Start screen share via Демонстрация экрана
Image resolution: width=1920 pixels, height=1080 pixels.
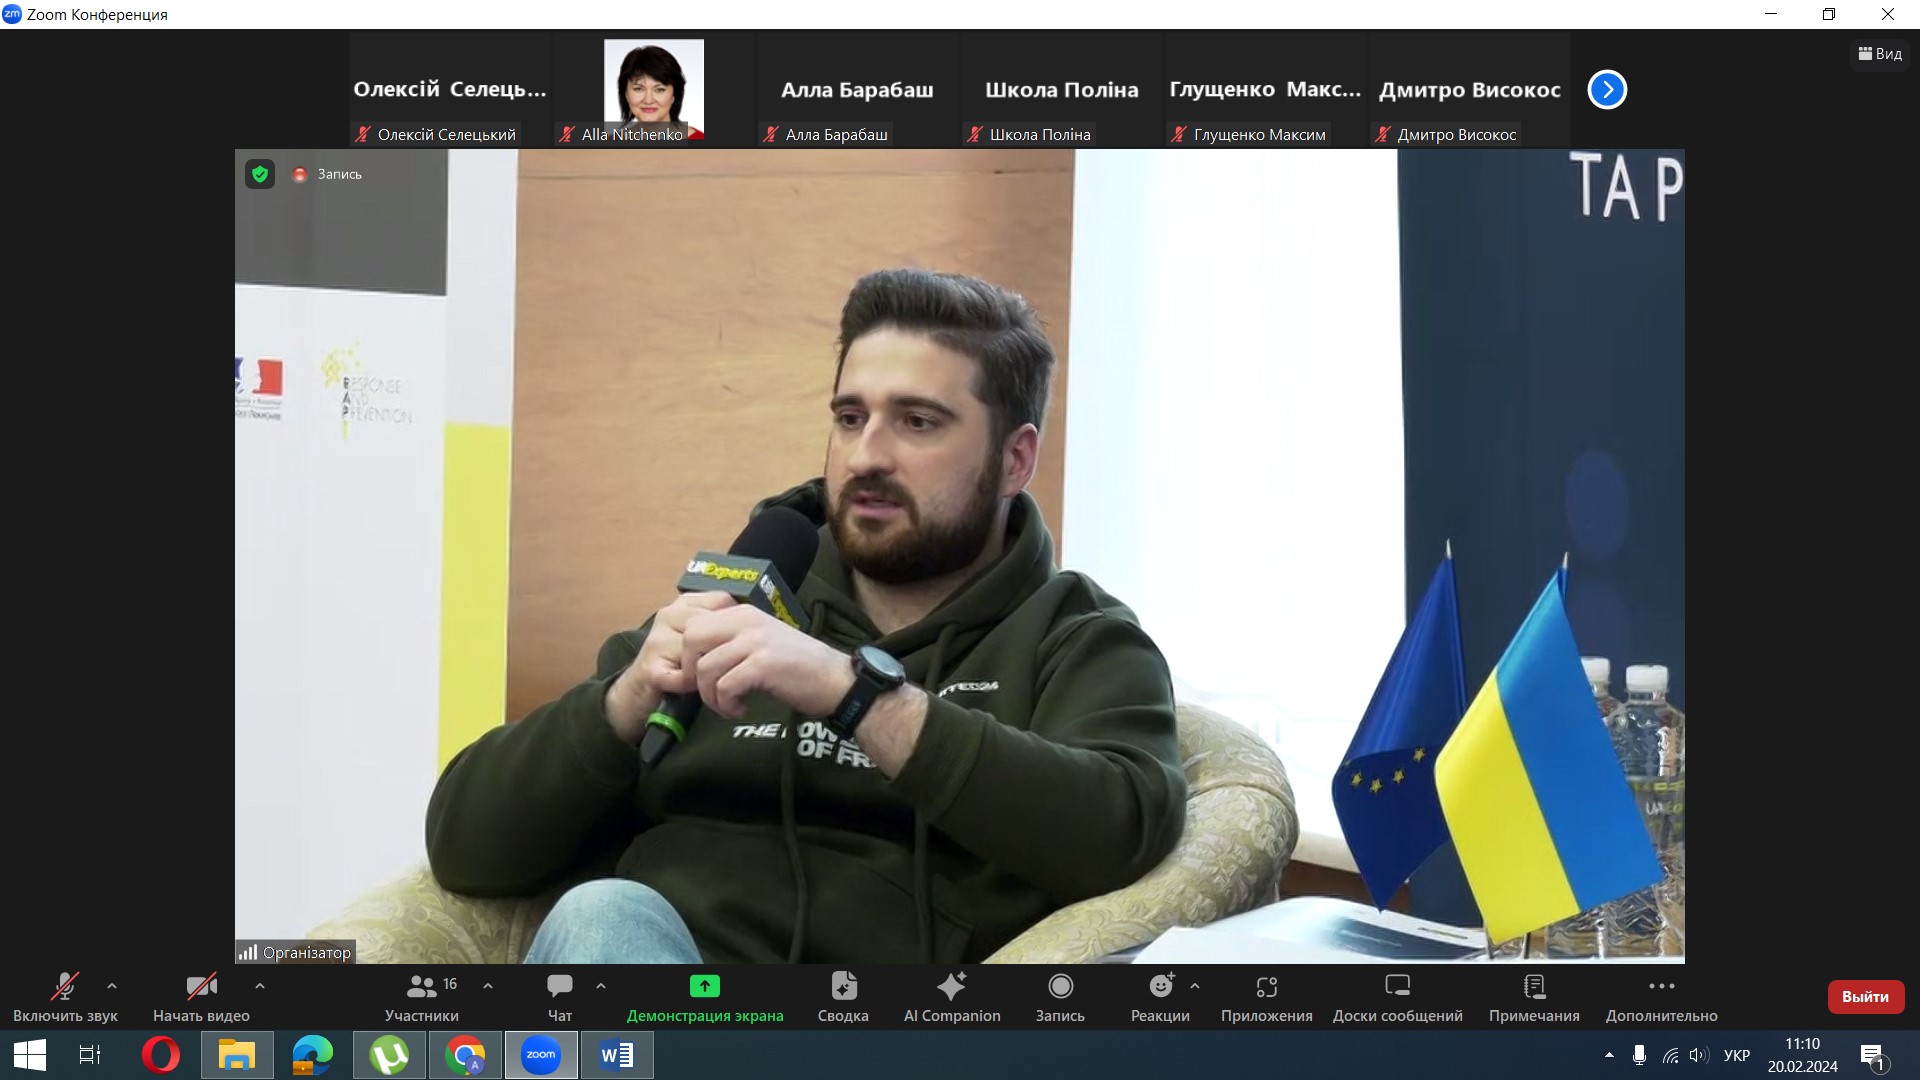(704, 997)
